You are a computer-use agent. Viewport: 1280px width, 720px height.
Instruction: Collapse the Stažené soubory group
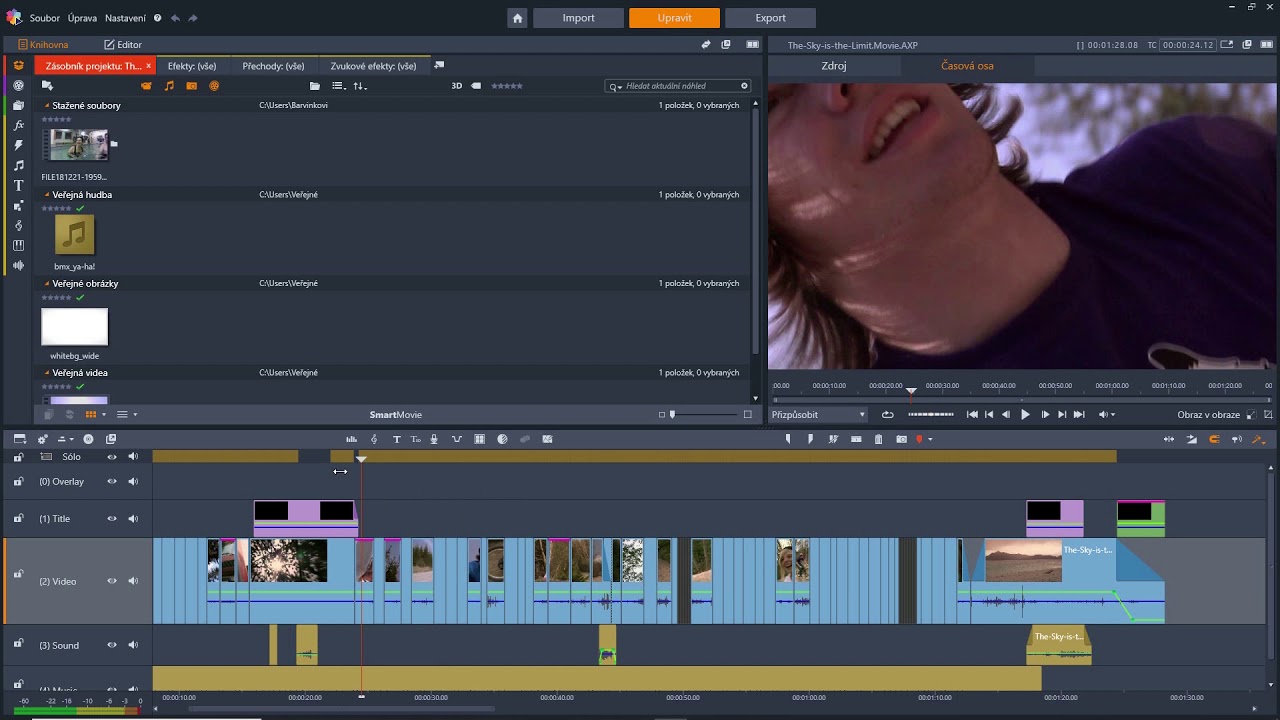click(x=47, y=105)
